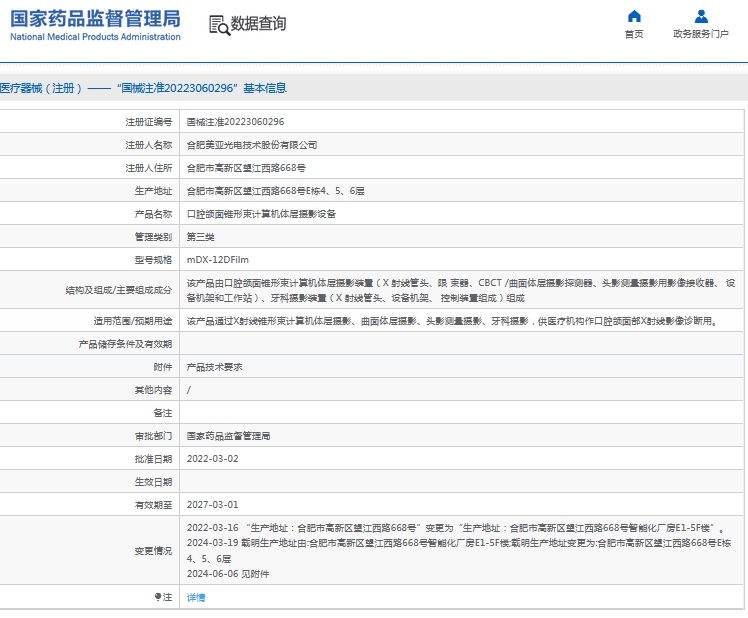The width and height of the screenshot is (748, 618).
Task: Click the attachment value 产品技术要求
Action: pyautogui.click(x=214, y=367)
